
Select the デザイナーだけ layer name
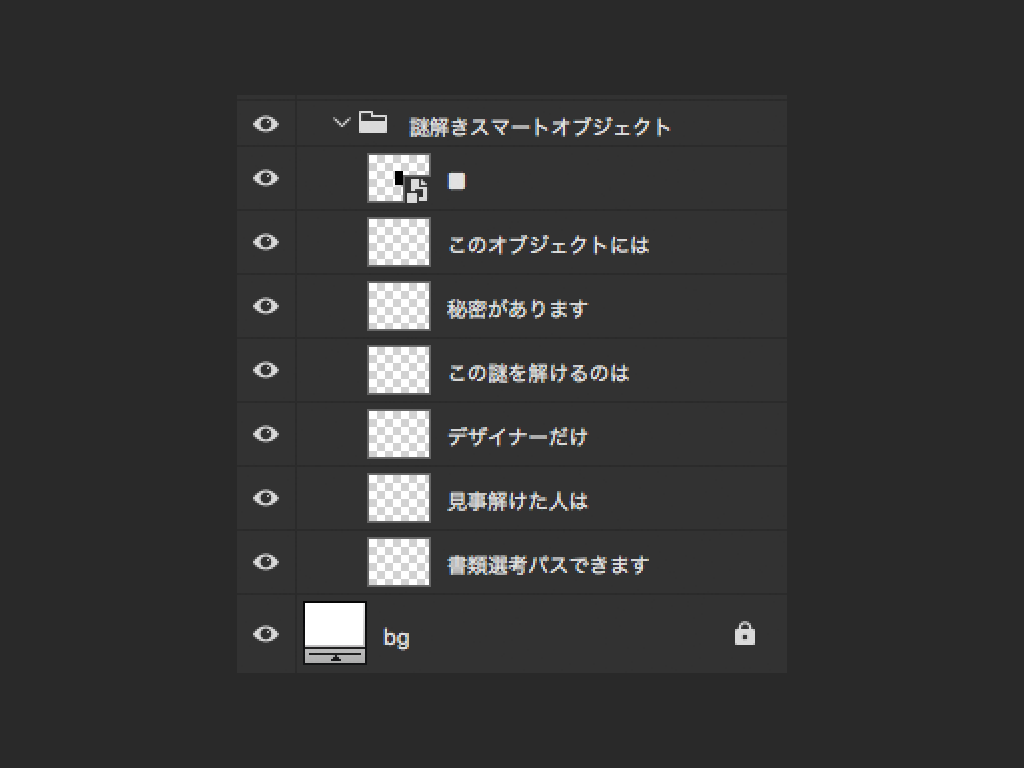click(x=518, y=437)
